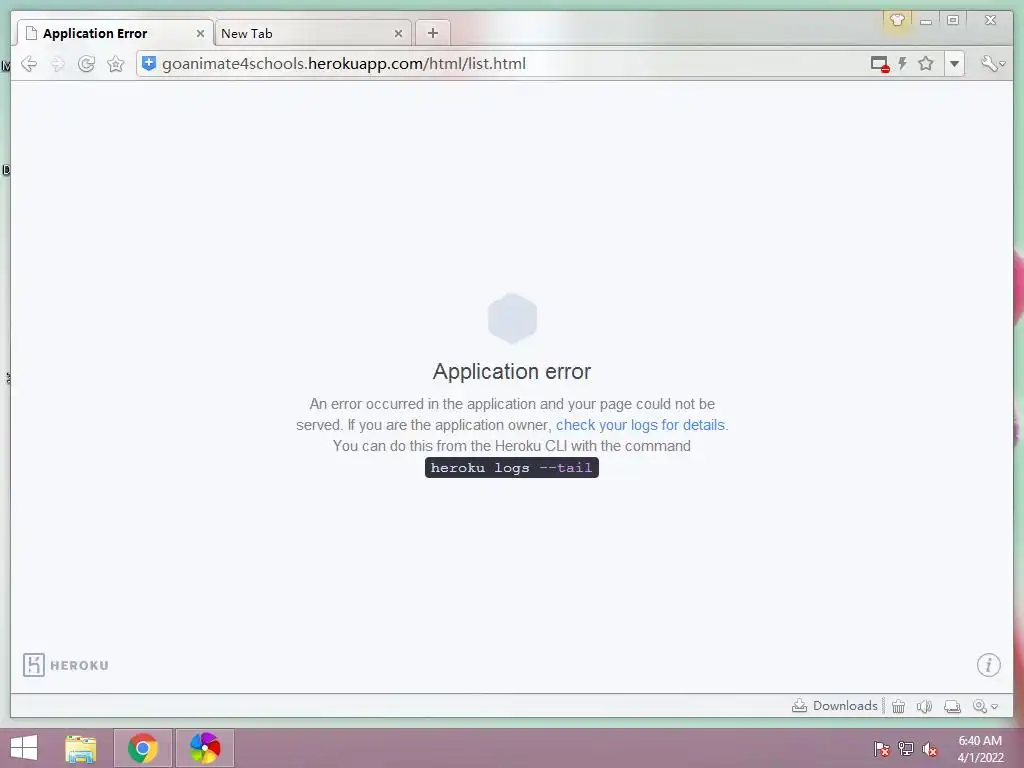Open File Explorer from the taskbar

click(x=80, y=748)
